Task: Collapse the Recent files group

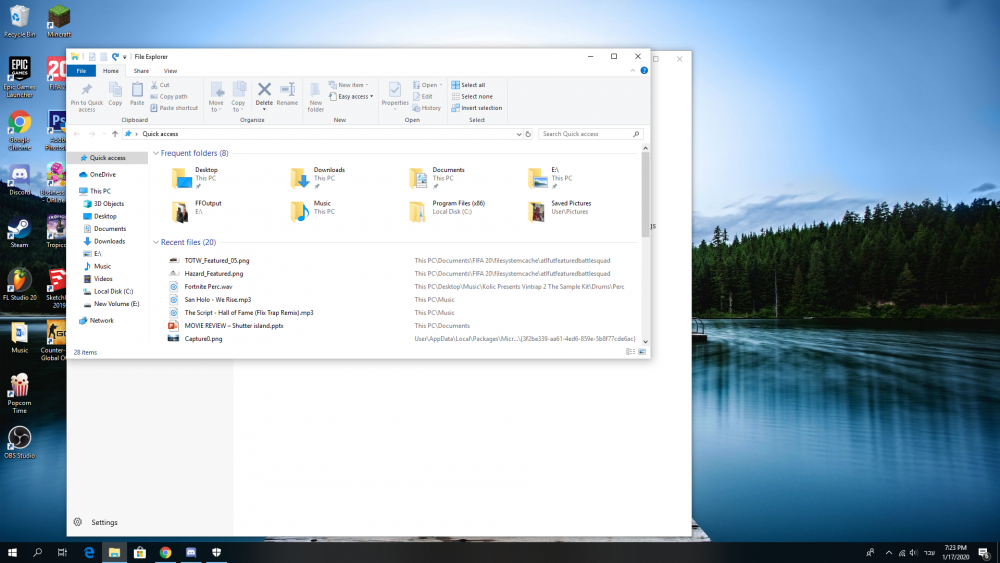Action: point(156,242)
